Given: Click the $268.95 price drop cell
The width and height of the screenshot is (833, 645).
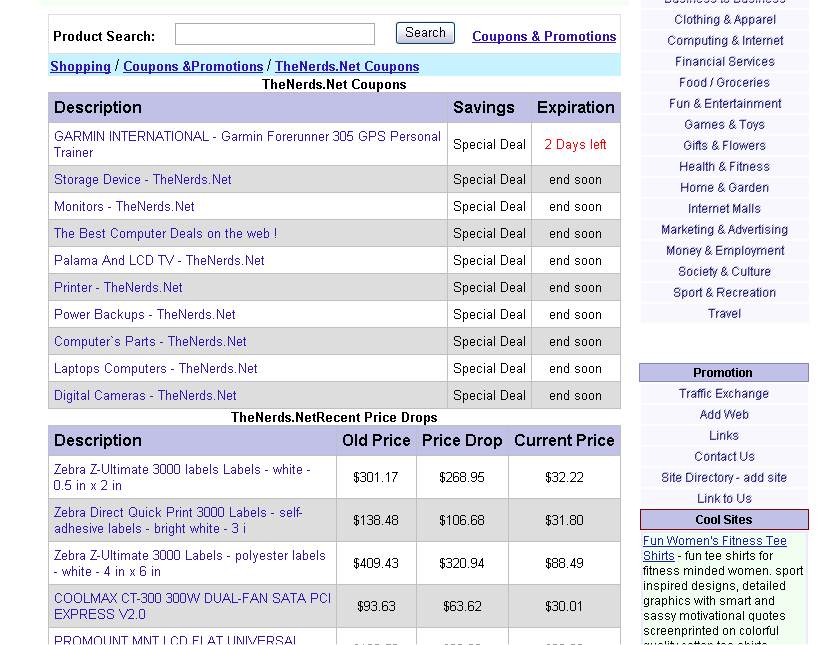Looking at the screenshot, I should [x=462, y=478].
